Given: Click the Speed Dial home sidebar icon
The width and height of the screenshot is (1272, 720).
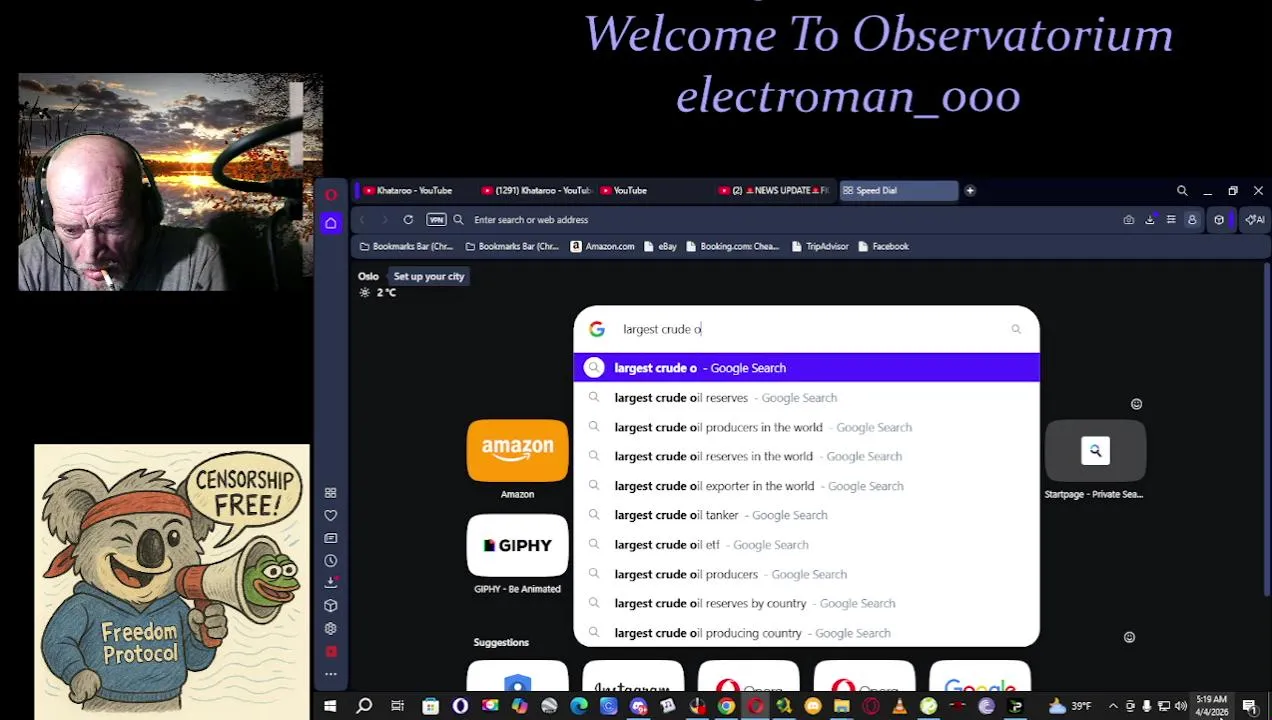Looking at the screenshot, I should pos(331,223).
